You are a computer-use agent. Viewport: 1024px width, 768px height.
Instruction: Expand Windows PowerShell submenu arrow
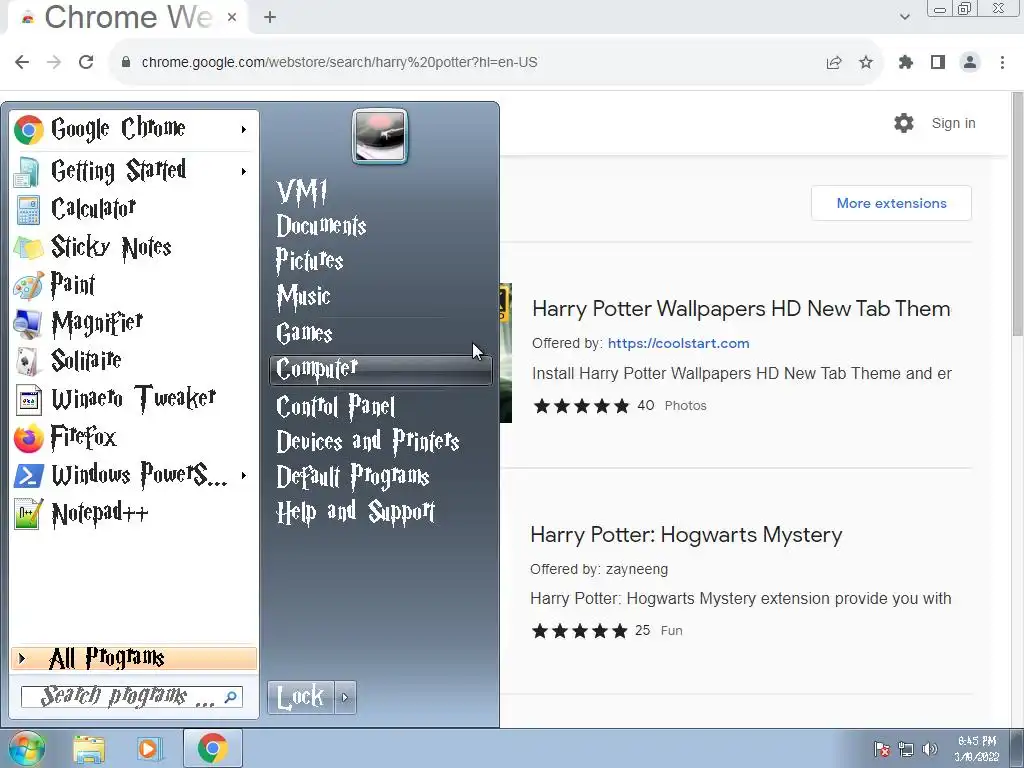pyautogui.click(x=244, y=475)
